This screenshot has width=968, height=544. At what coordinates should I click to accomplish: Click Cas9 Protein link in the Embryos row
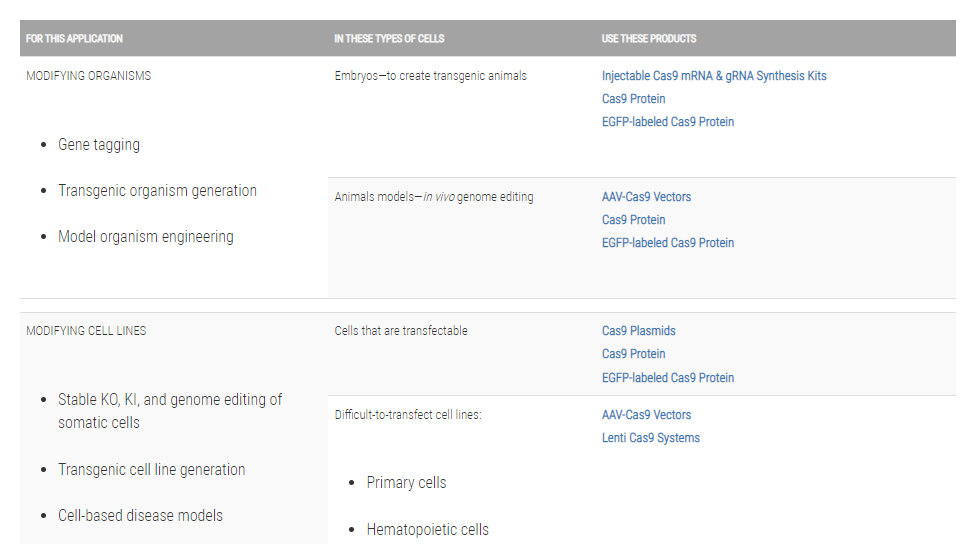point(633,99)
